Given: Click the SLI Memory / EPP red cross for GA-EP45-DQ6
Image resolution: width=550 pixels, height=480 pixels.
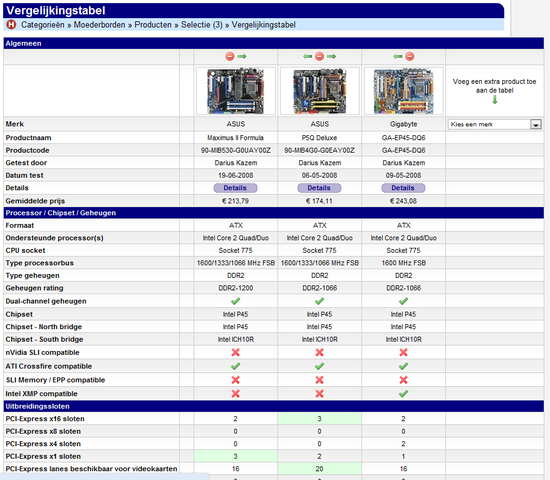Looking at the screenshot, I should tap(403, 380).
